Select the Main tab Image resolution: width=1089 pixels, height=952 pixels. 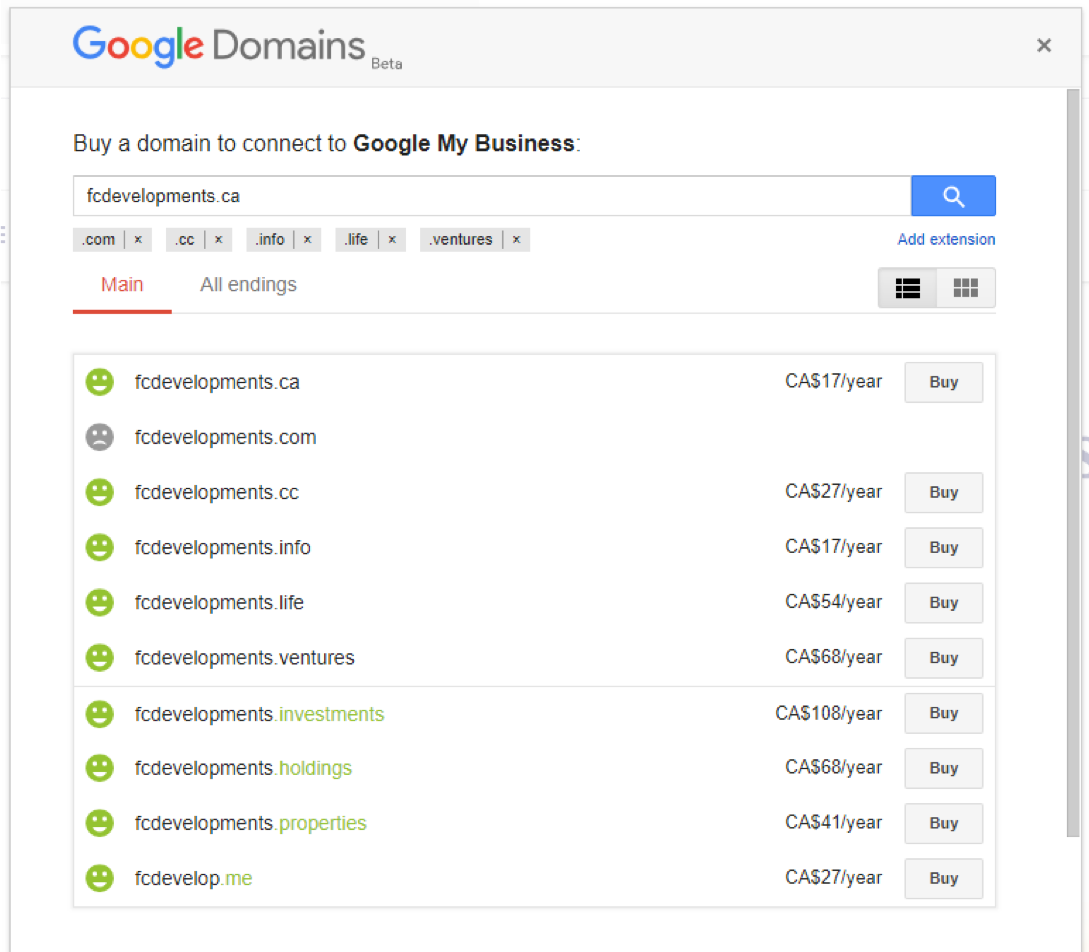coord(122,285)
